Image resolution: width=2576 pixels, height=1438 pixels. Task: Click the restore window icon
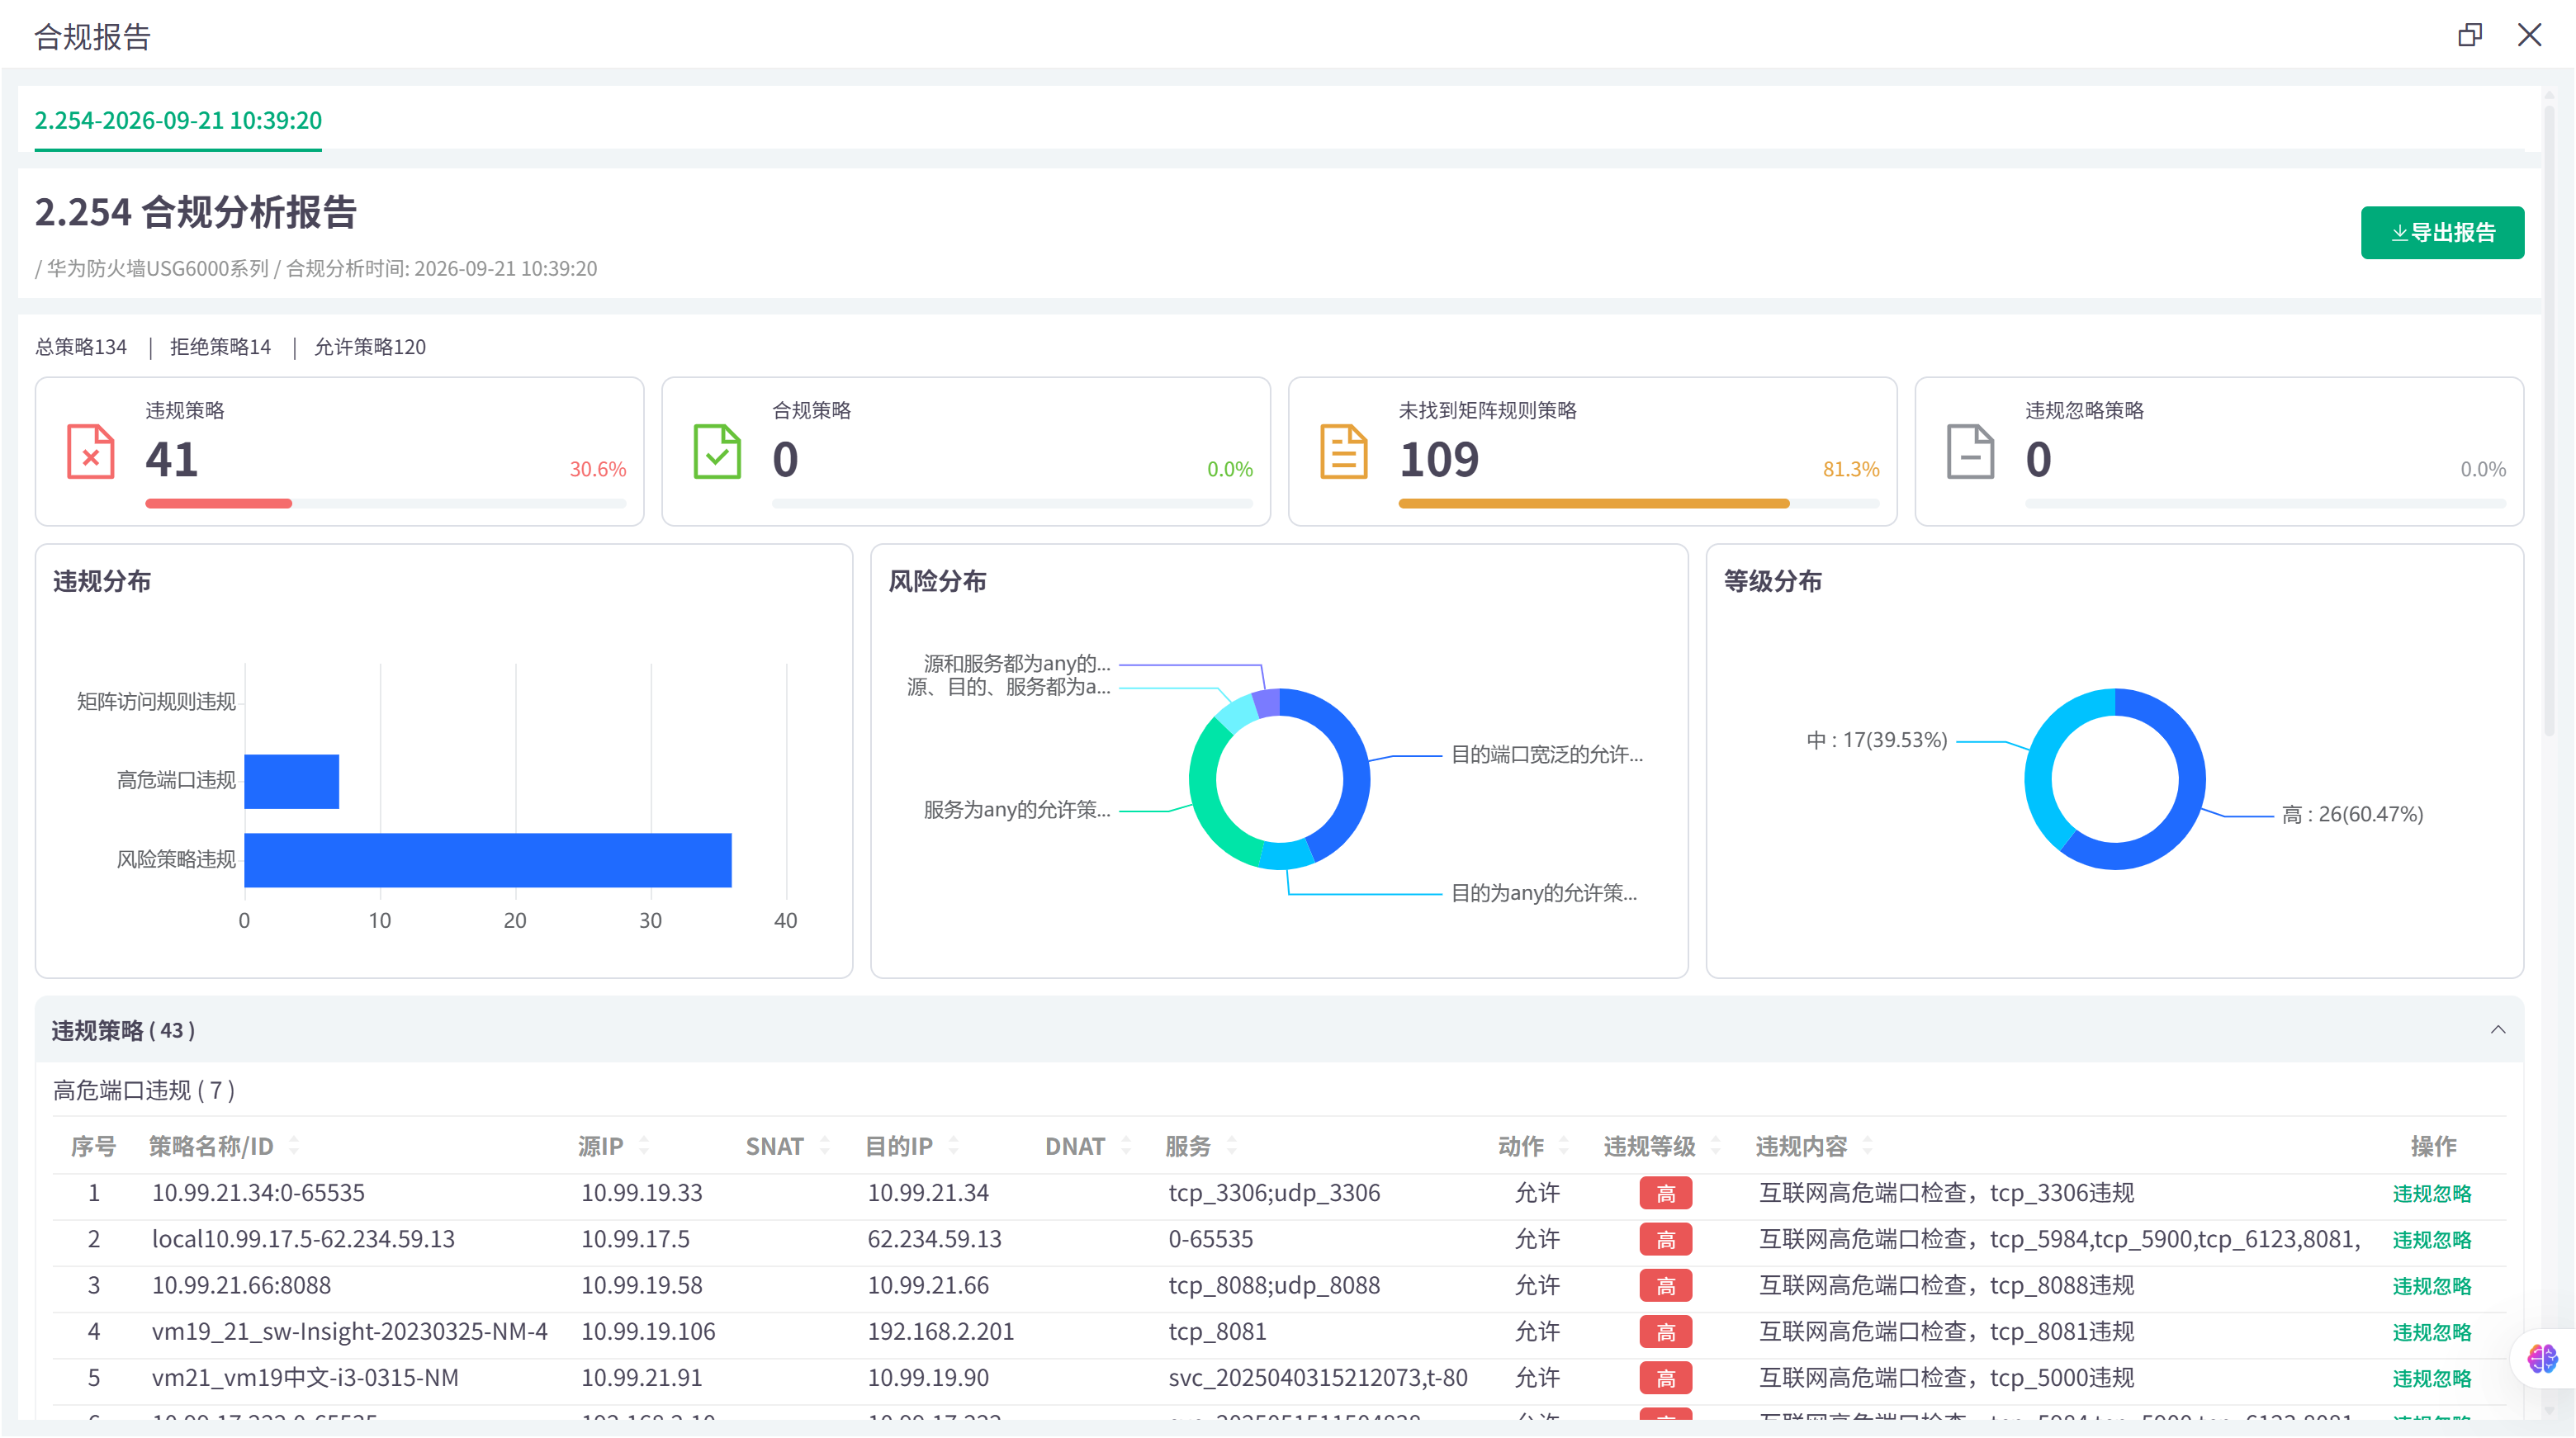(x=2469, y=36)
